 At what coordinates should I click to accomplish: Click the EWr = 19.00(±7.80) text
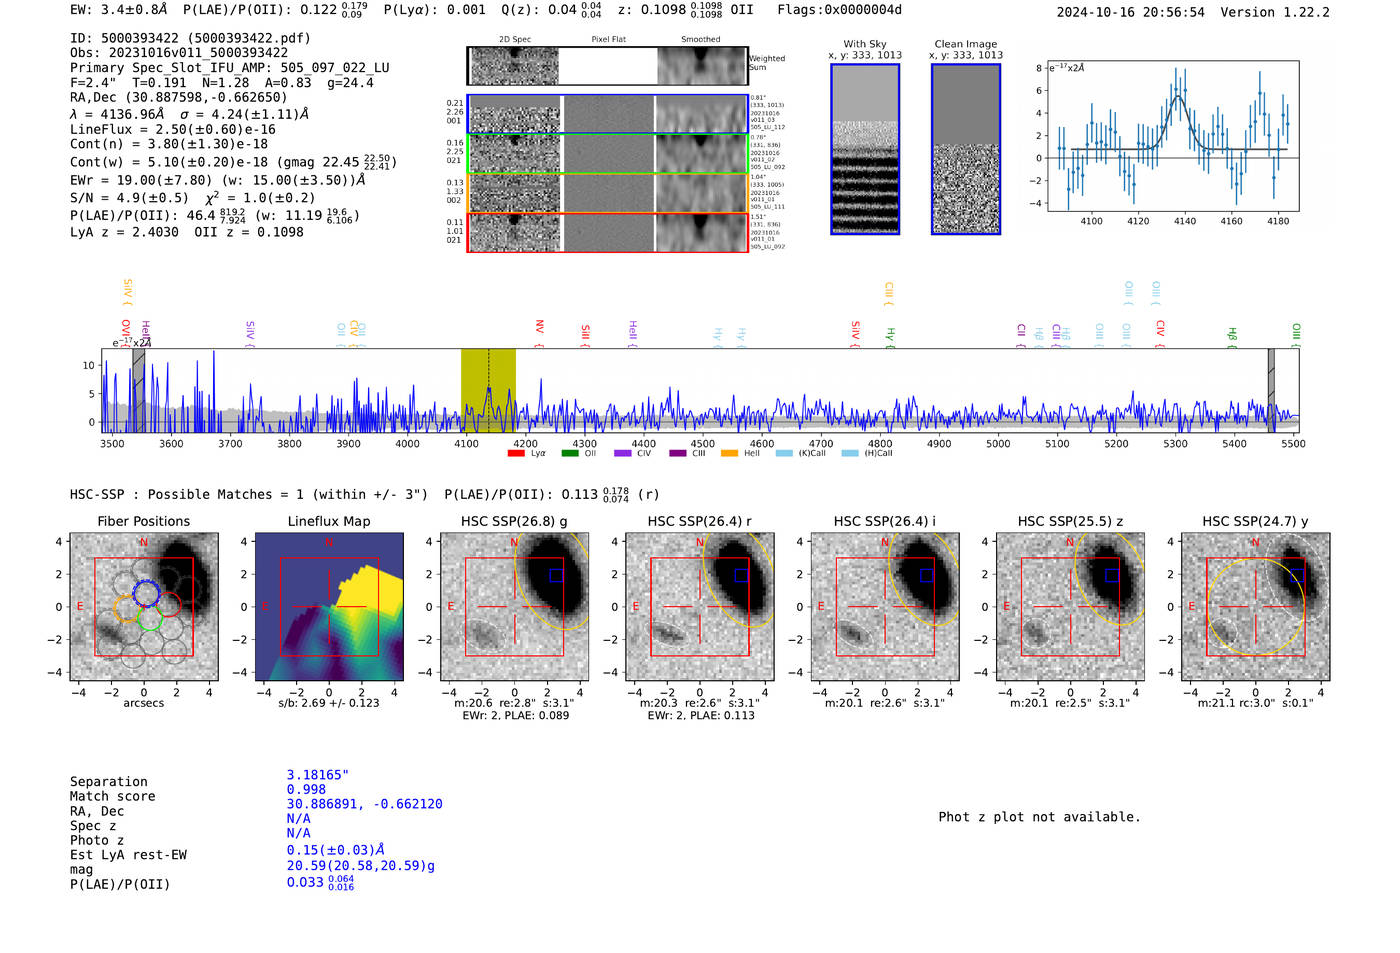[141, 181]
